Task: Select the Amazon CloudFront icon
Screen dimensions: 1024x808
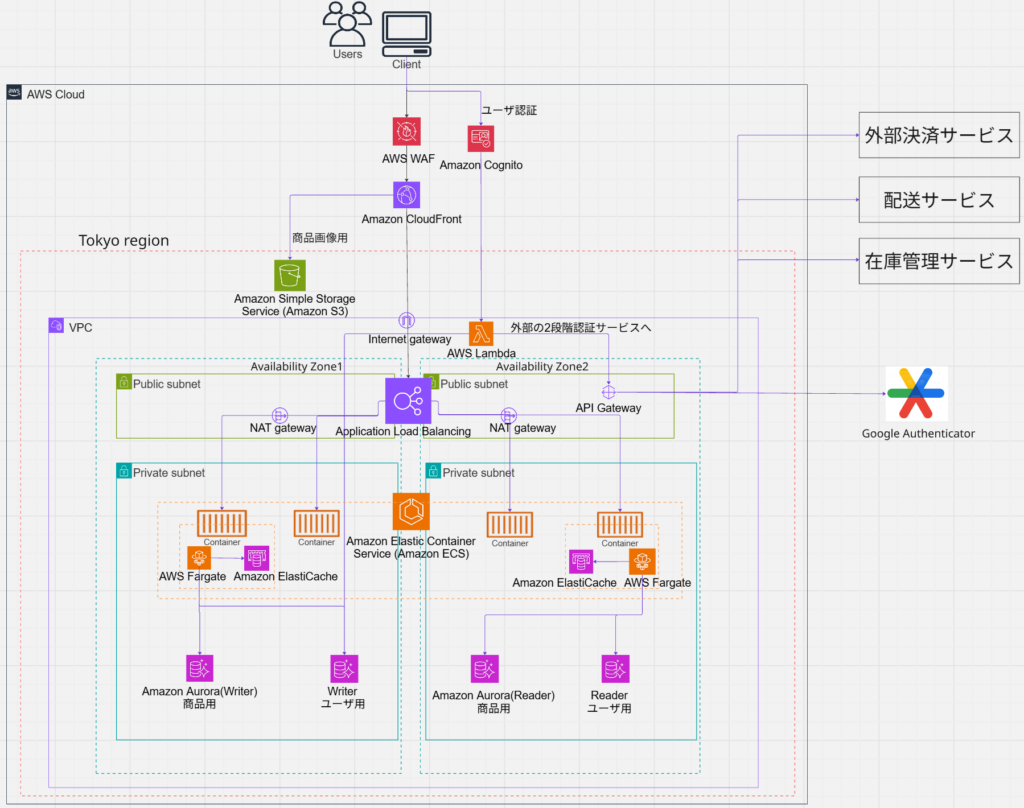Action: click(406, 195)
